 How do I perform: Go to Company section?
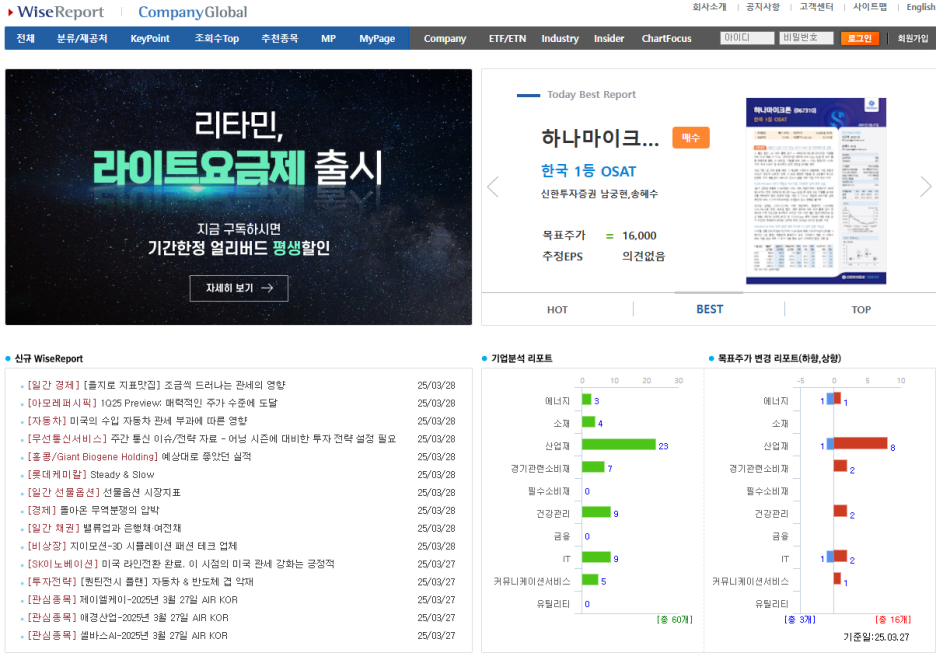445,38
